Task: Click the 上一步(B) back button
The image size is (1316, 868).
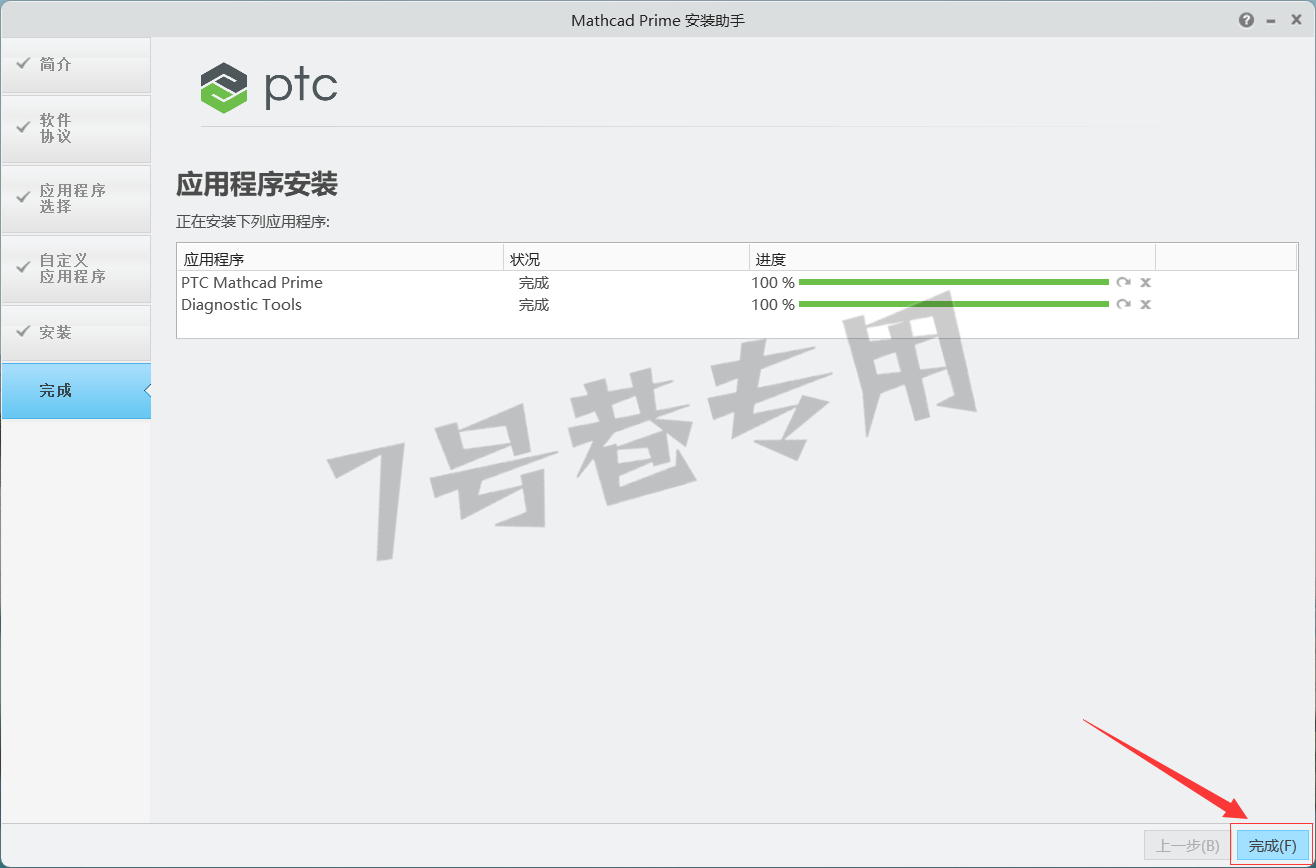Action: (x=1188, y=846)
